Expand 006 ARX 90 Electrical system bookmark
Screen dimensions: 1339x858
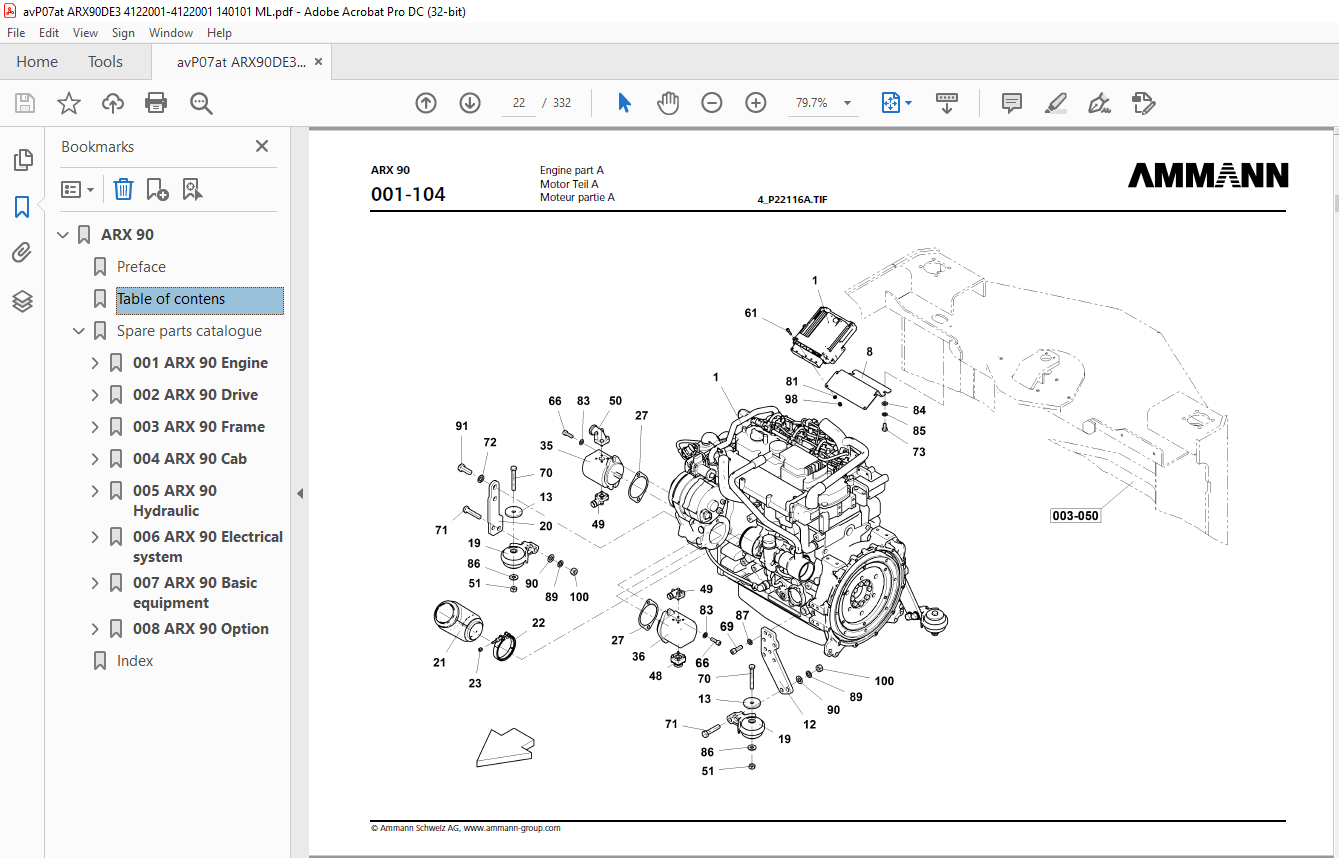tap(96, 537)
